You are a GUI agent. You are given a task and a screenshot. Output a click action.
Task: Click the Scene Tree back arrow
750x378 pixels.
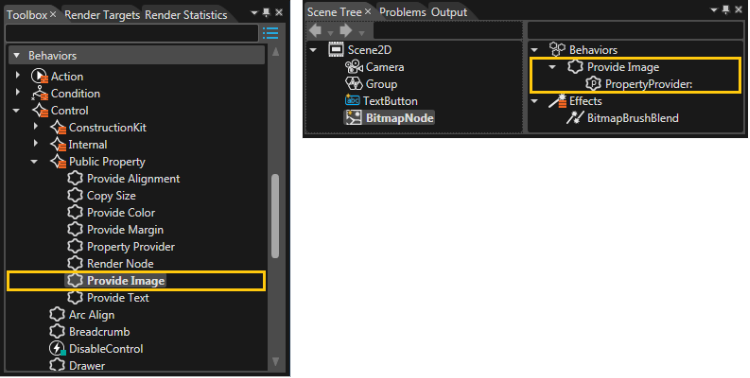point(315,31)
